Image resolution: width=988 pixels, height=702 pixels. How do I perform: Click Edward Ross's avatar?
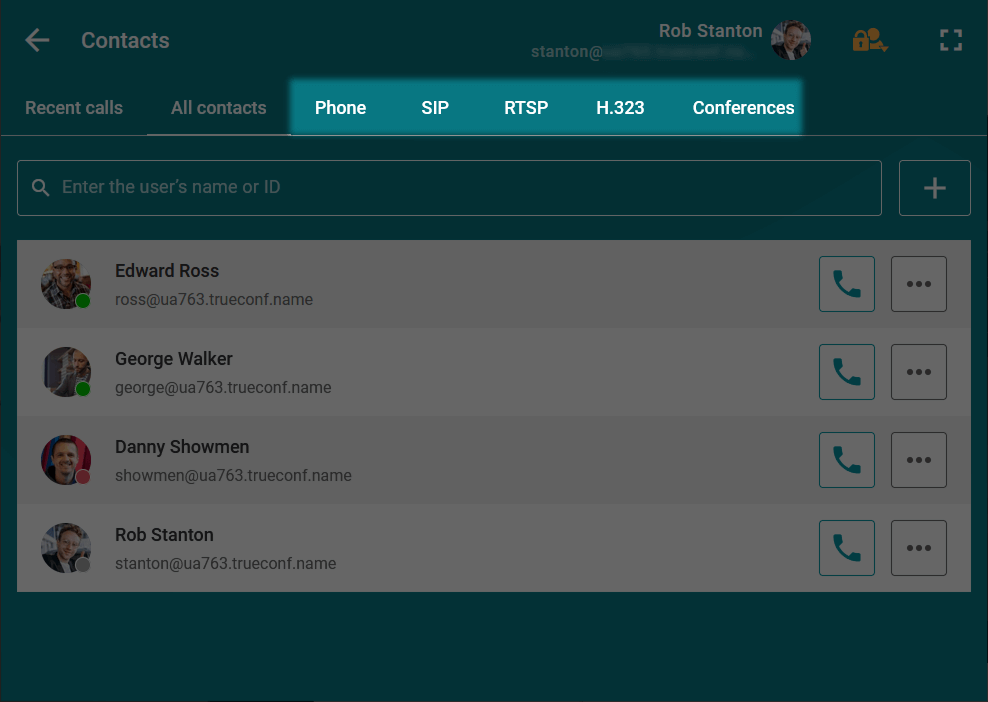(x=66, y=284)
